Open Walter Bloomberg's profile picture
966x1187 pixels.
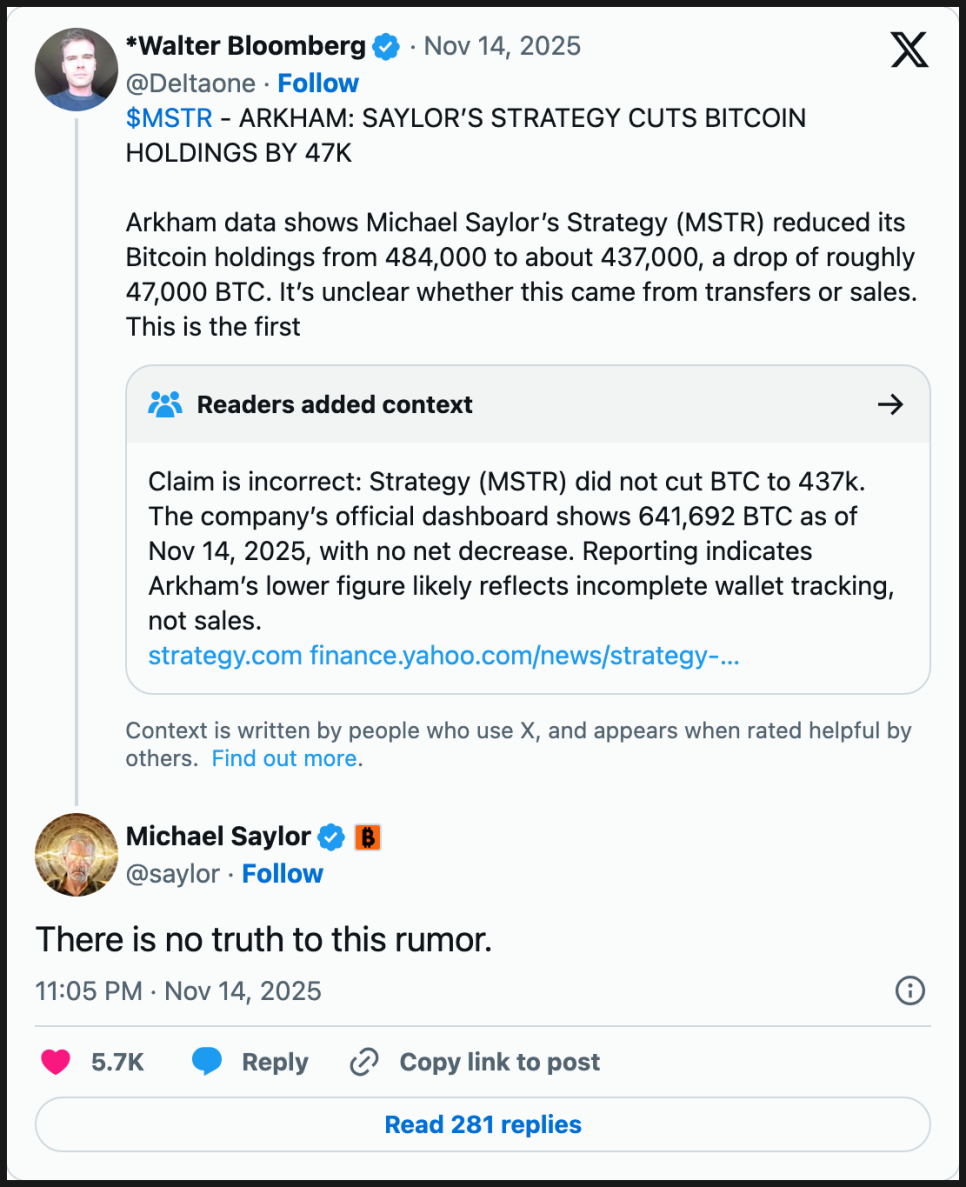pos(77,68)
